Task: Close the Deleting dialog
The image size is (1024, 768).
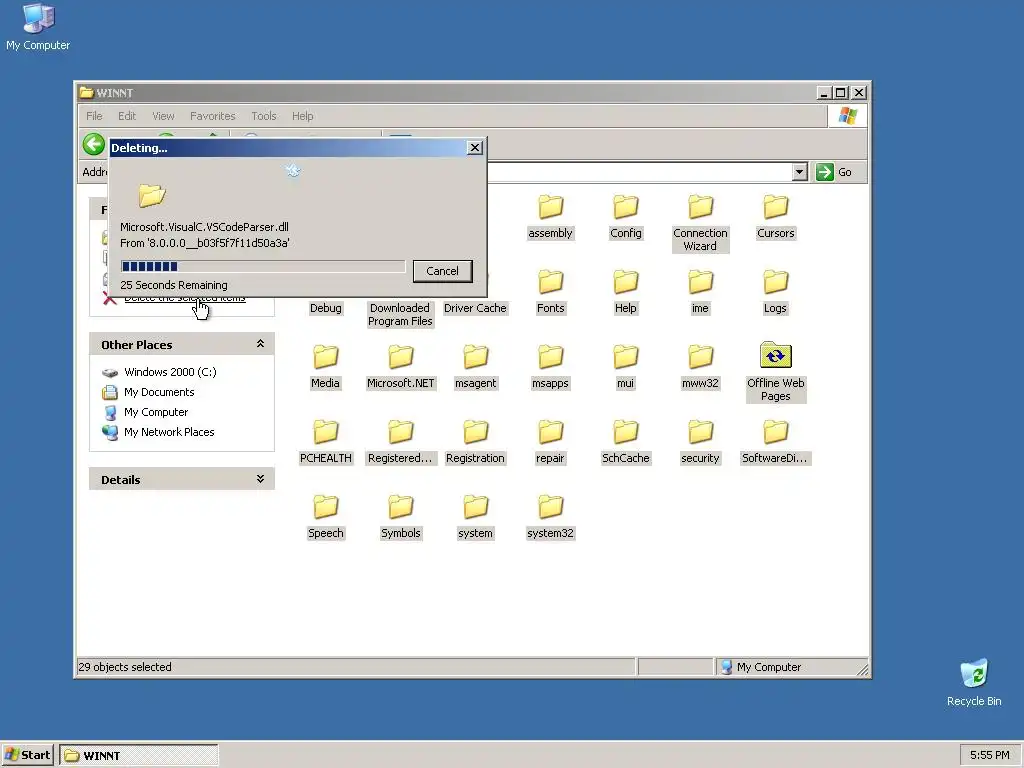Action: 475,148
